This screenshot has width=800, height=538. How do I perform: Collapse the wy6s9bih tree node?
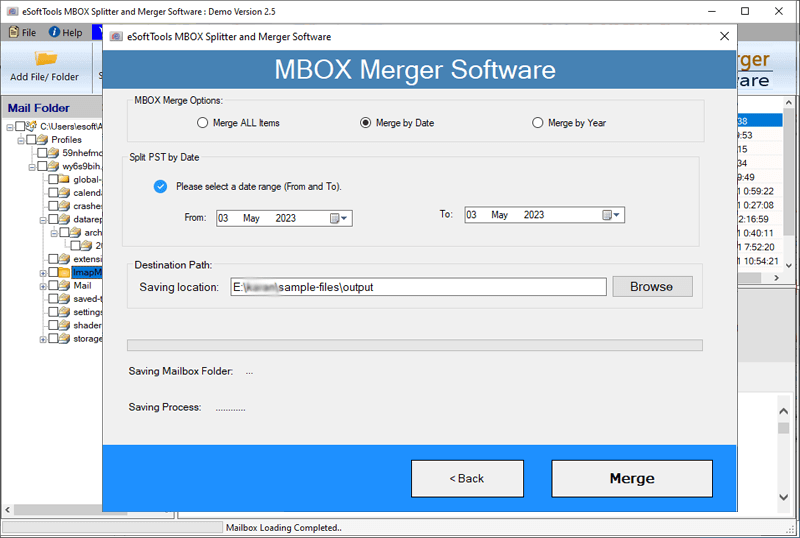pyautogui.click(x=32, y=166)
